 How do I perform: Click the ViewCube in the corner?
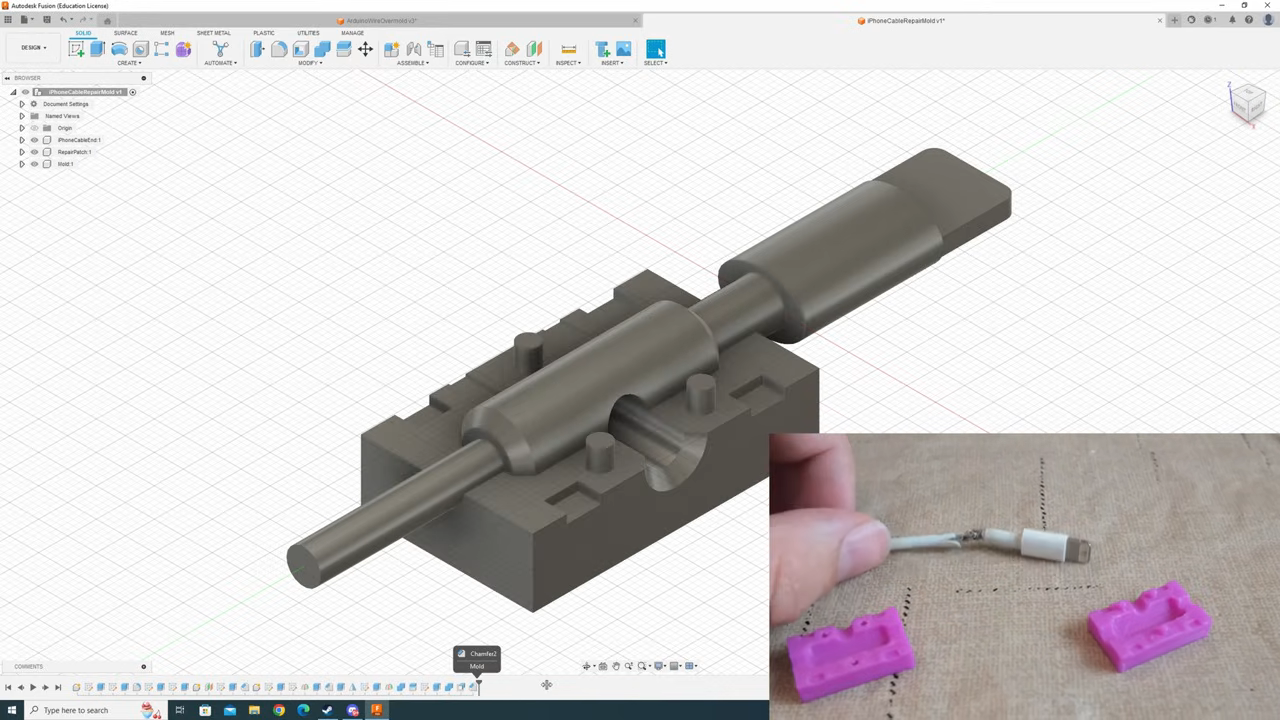point(1247,102)
